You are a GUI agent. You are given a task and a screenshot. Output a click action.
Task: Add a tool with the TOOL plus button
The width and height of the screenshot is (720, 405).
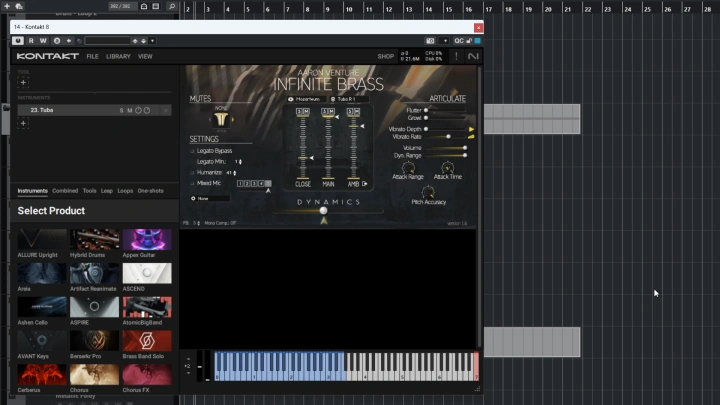pos(23,83)
